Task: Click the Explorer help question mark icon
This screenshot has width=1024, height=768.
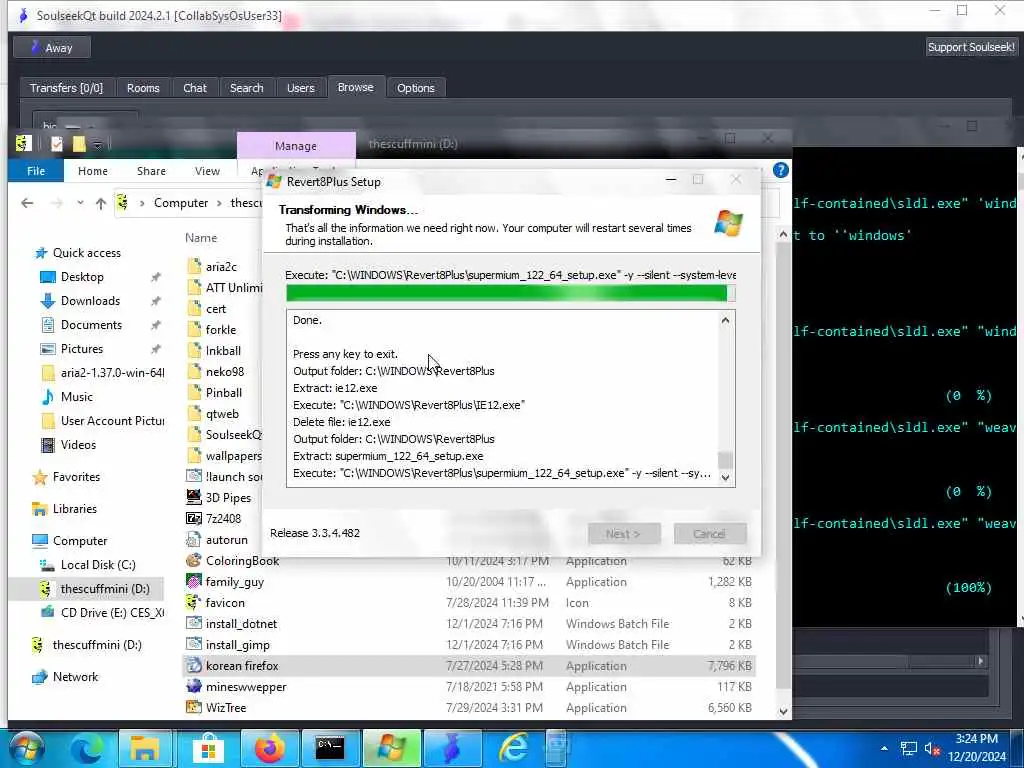Action: tap(780, 170)
